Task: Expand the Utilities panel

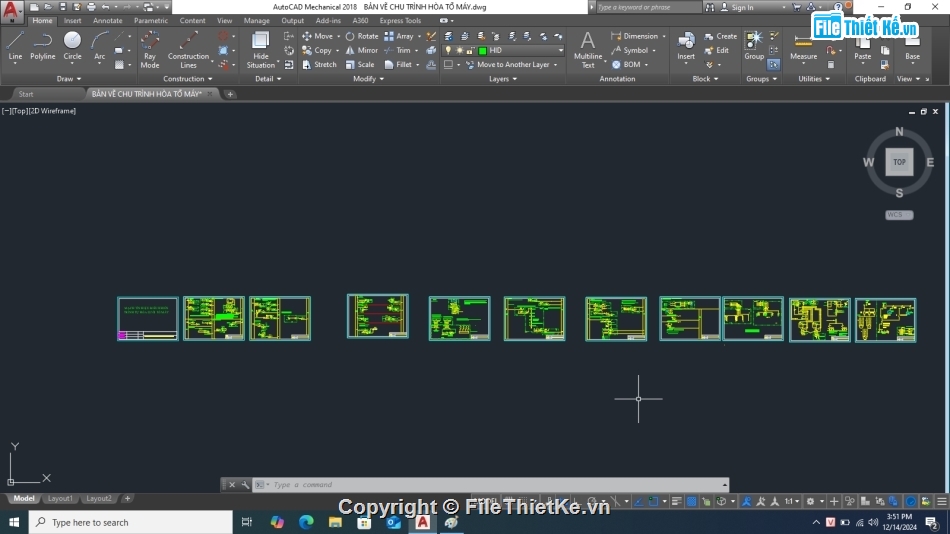Action: pos(814,79)
